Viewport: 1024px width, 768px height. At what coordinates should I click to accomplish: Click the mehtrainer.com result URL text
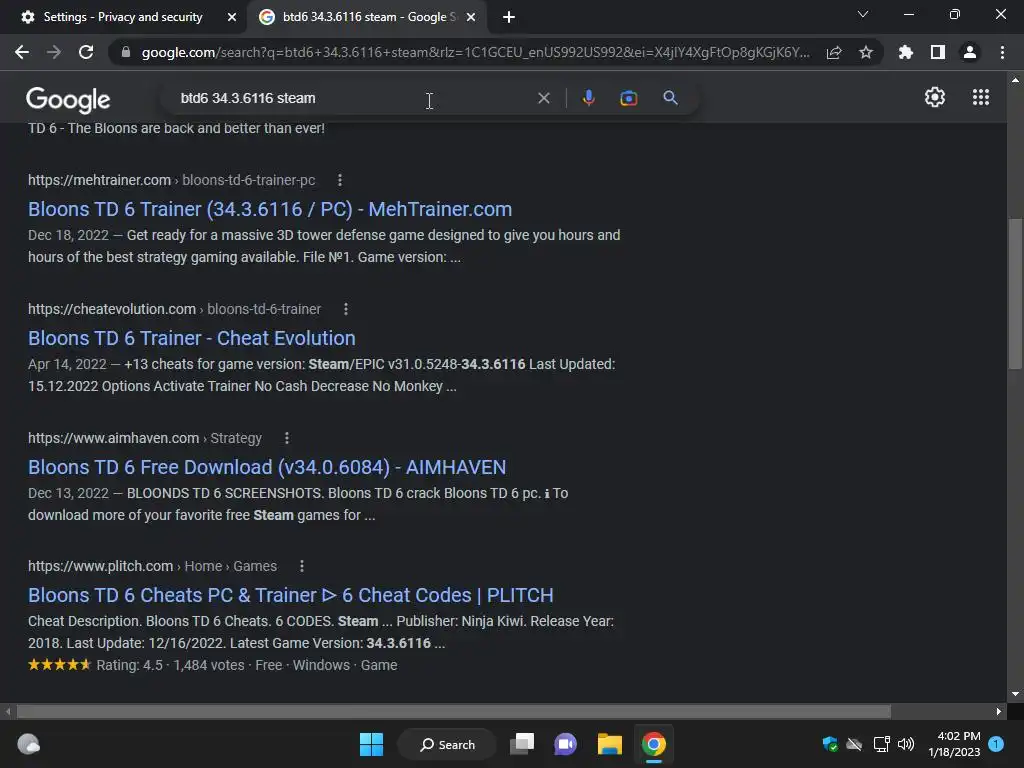click(x=172, y=180)
